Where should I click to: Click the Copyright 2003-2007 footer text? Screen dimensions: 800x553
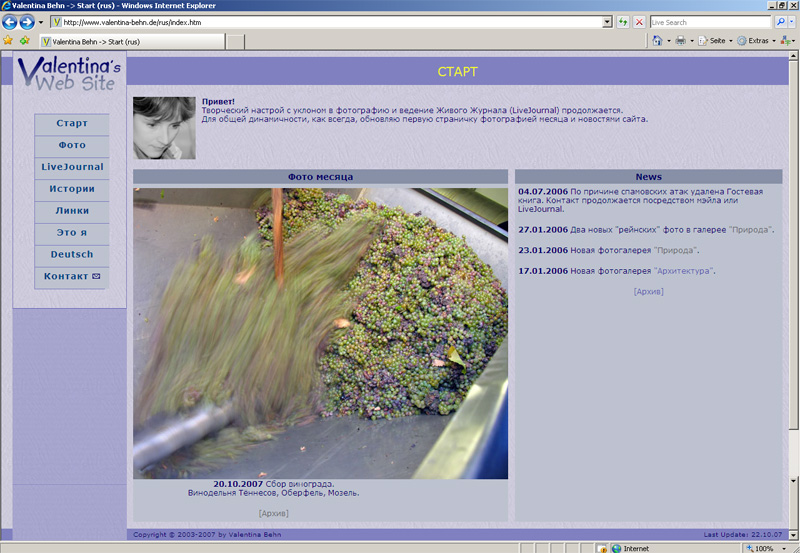coord(207,535)
